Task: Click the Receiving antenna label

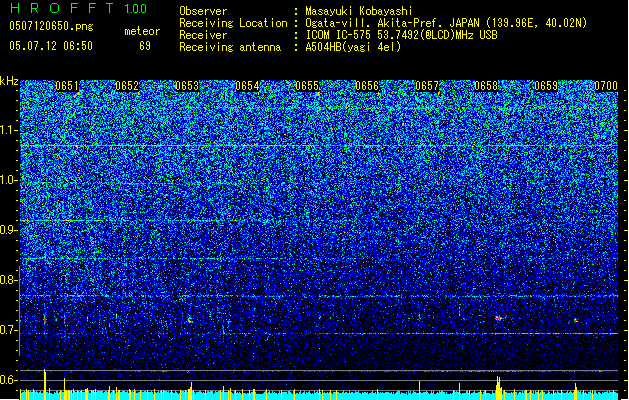Action: click(230, 47)
